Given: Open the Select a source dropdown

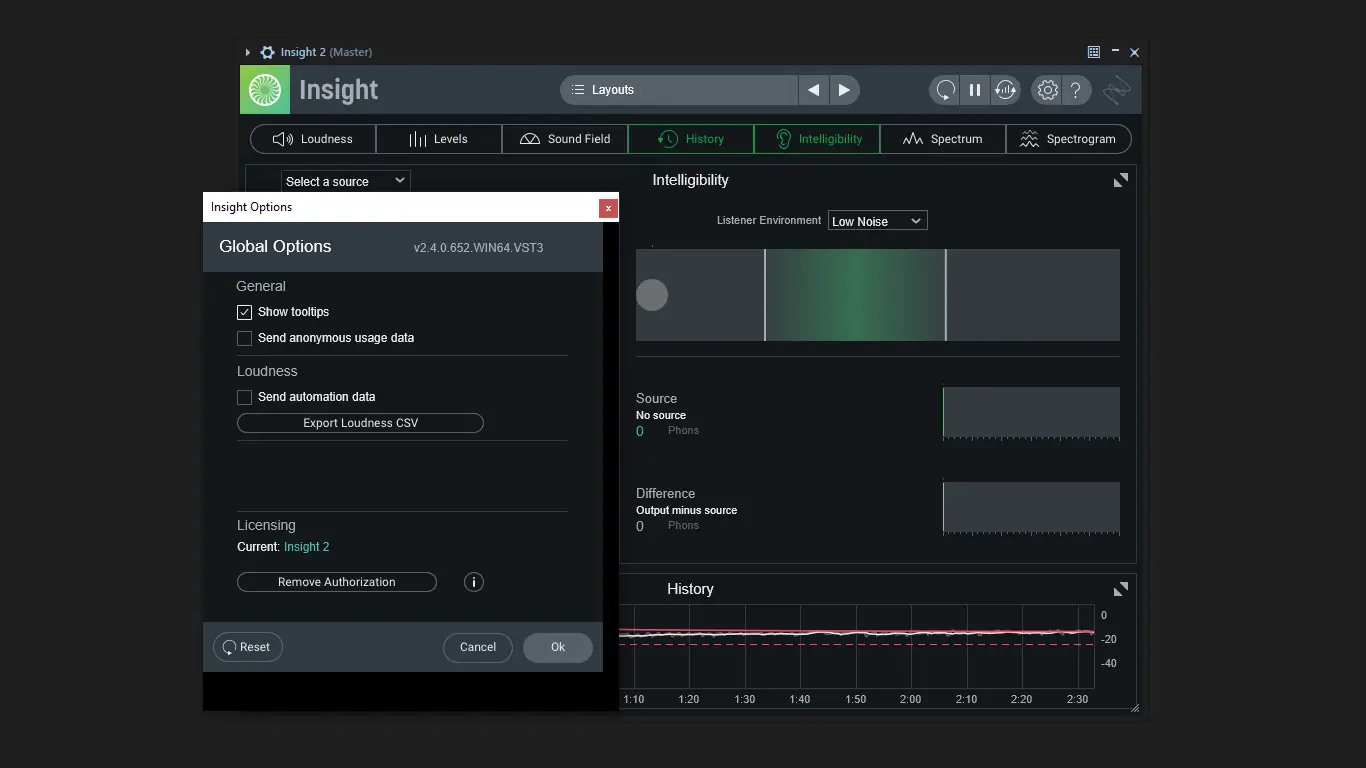Looking at the screenshot, I should (345, 181).
